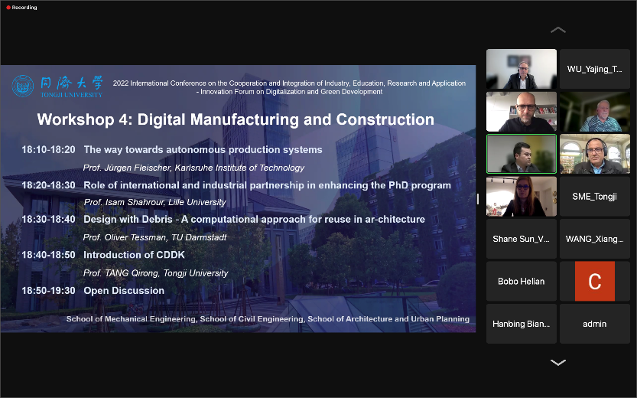Click the green-highlighted active speaker video

point(521,154)
